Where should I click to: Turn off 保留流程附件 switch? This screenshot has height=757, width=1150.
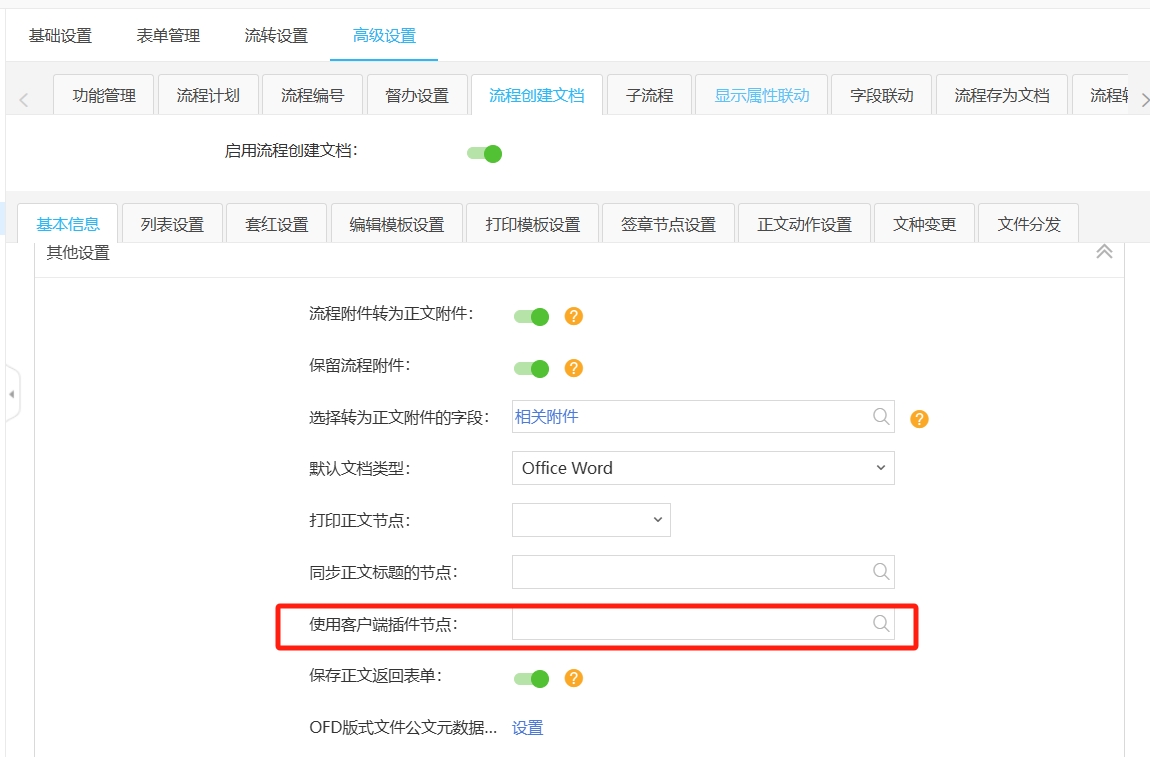(532, 368)
